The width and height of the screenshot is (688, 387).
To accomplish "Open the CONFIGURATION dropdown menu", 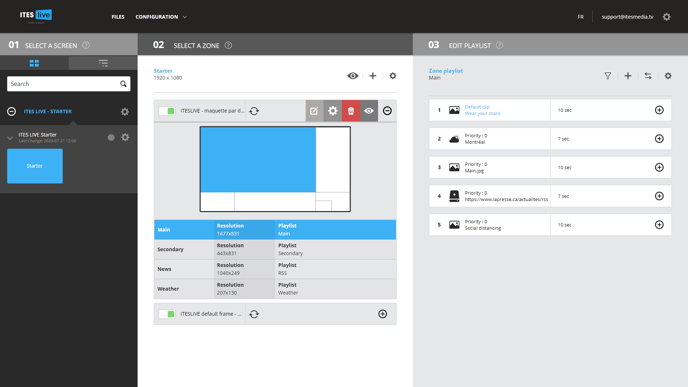I will [161, 17].
